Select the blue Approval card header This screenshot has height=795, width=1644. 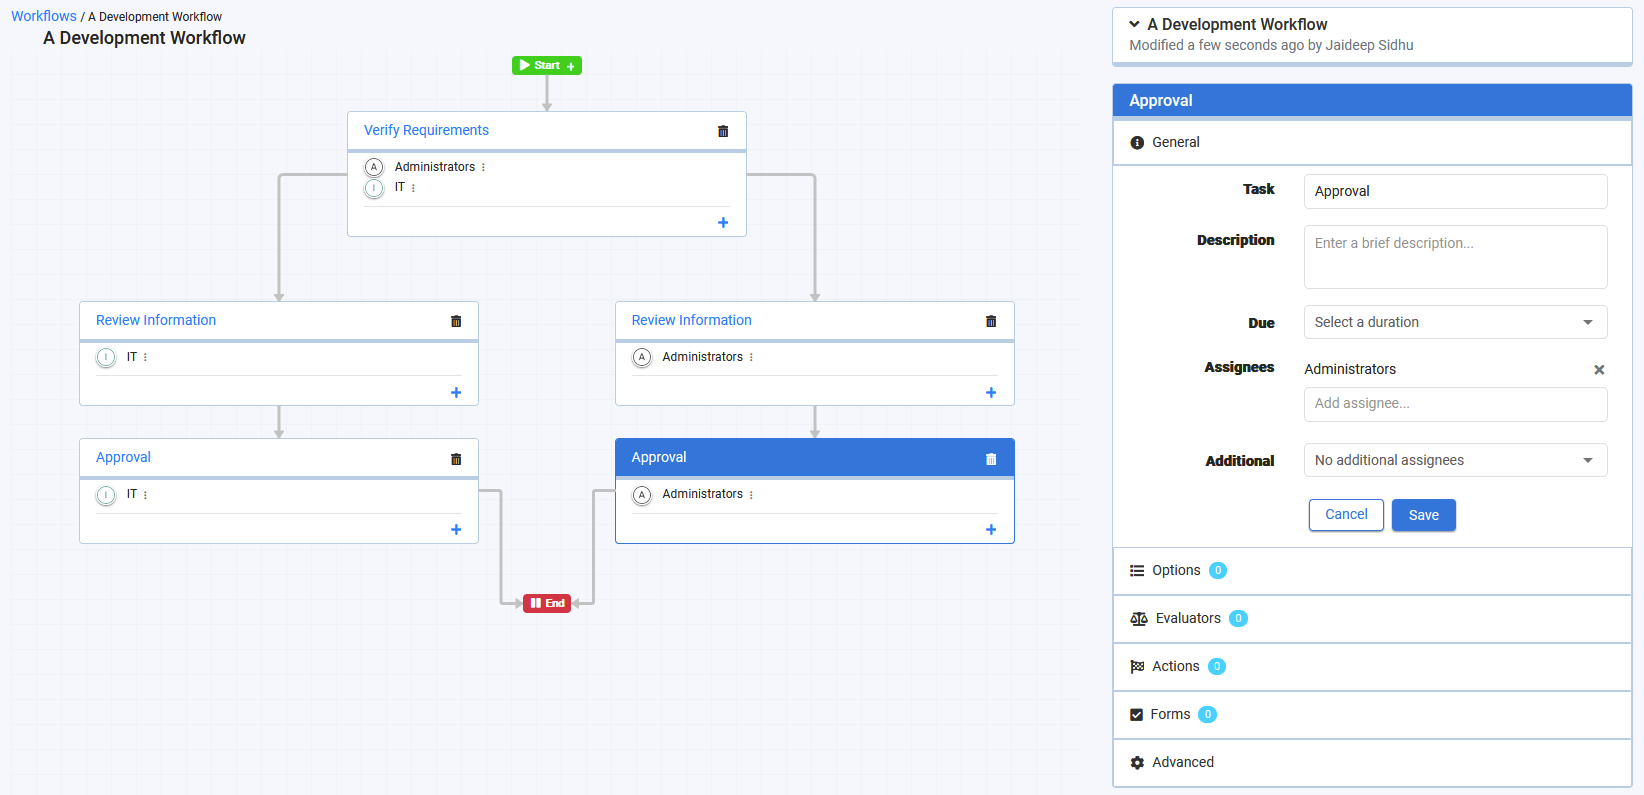coord(814,457)
